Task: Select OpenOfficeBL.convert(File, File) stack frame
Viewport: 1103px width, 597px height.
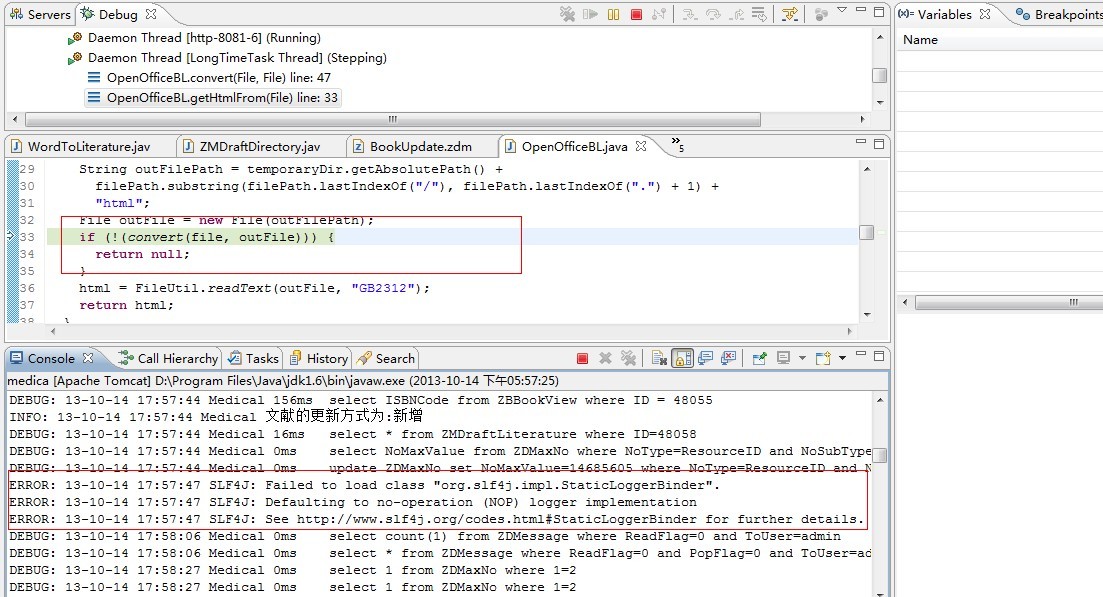Action: [x=218, y=78]
